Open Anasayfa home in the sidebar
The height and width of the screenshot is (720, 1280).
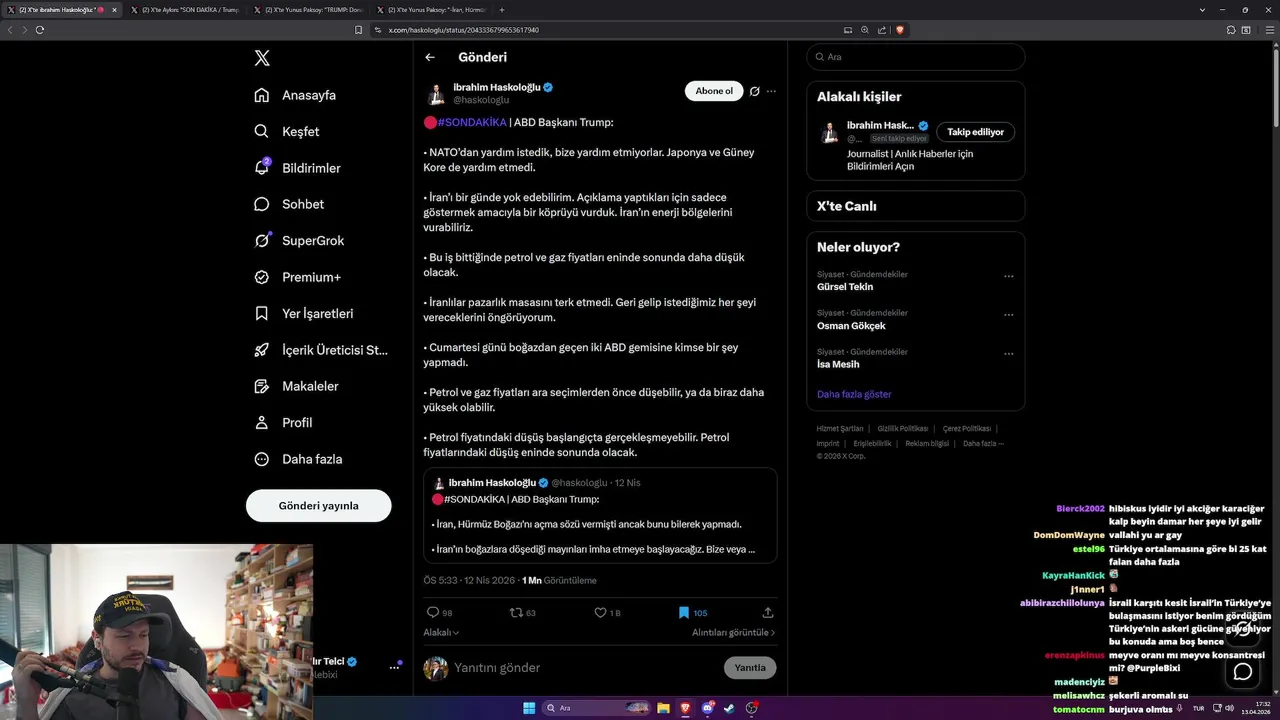[x=295, y=95]
